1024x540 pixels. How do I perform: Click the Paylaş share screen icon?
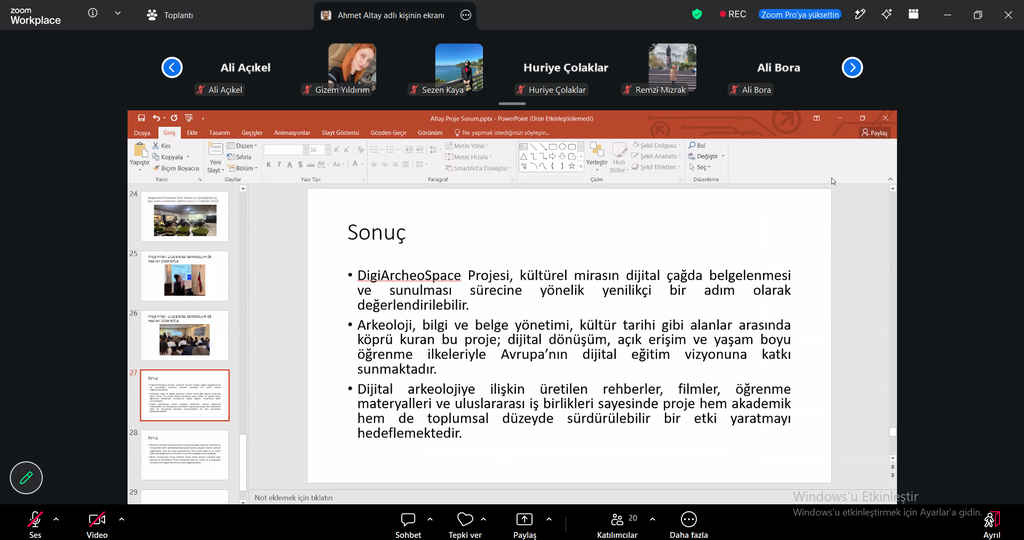tap(524, 520)
